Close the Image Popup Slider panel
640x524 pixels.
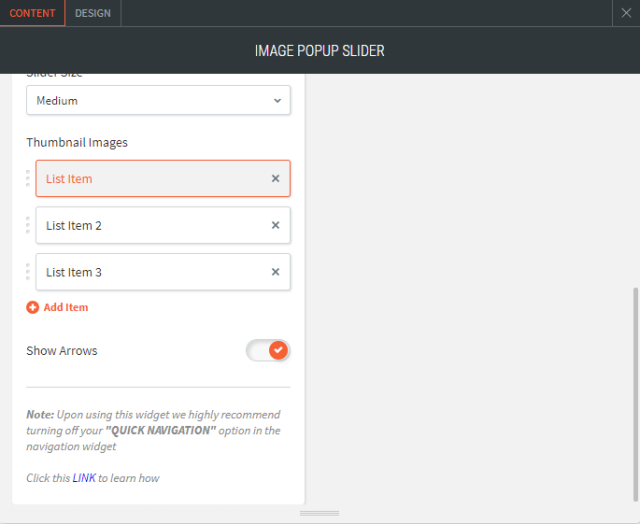(625, 13)
